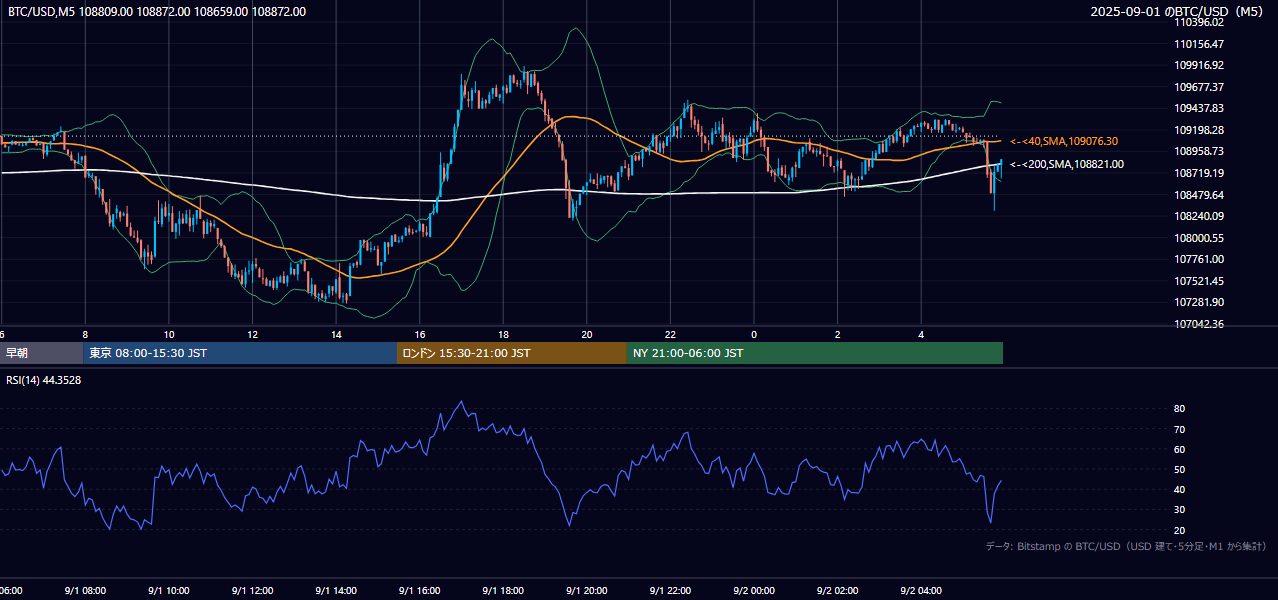Screen dimensions: 1278x600
Task: Click the bottom axis label 9/1 16:00
Action: (x=419, y=591)
